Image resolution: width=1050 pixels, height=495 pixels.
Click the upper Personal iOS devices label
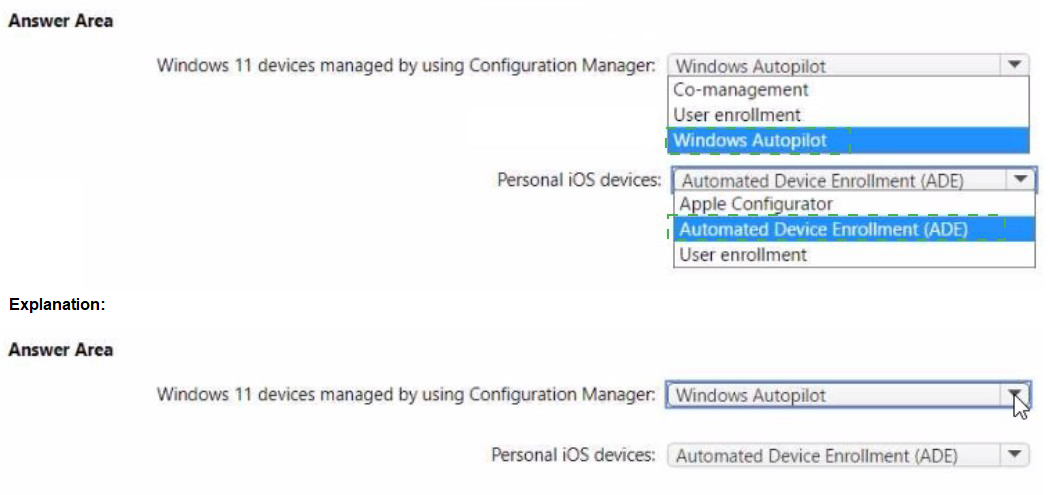(x=579, y=180)
